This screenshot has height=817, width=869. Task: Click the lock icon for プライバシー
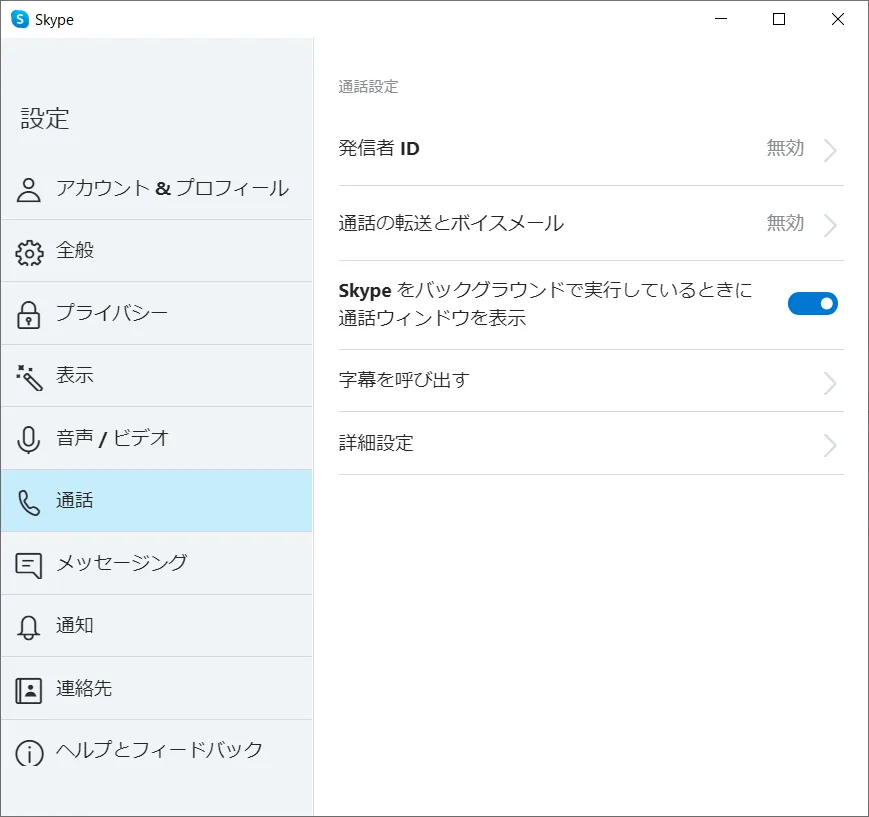29,315
